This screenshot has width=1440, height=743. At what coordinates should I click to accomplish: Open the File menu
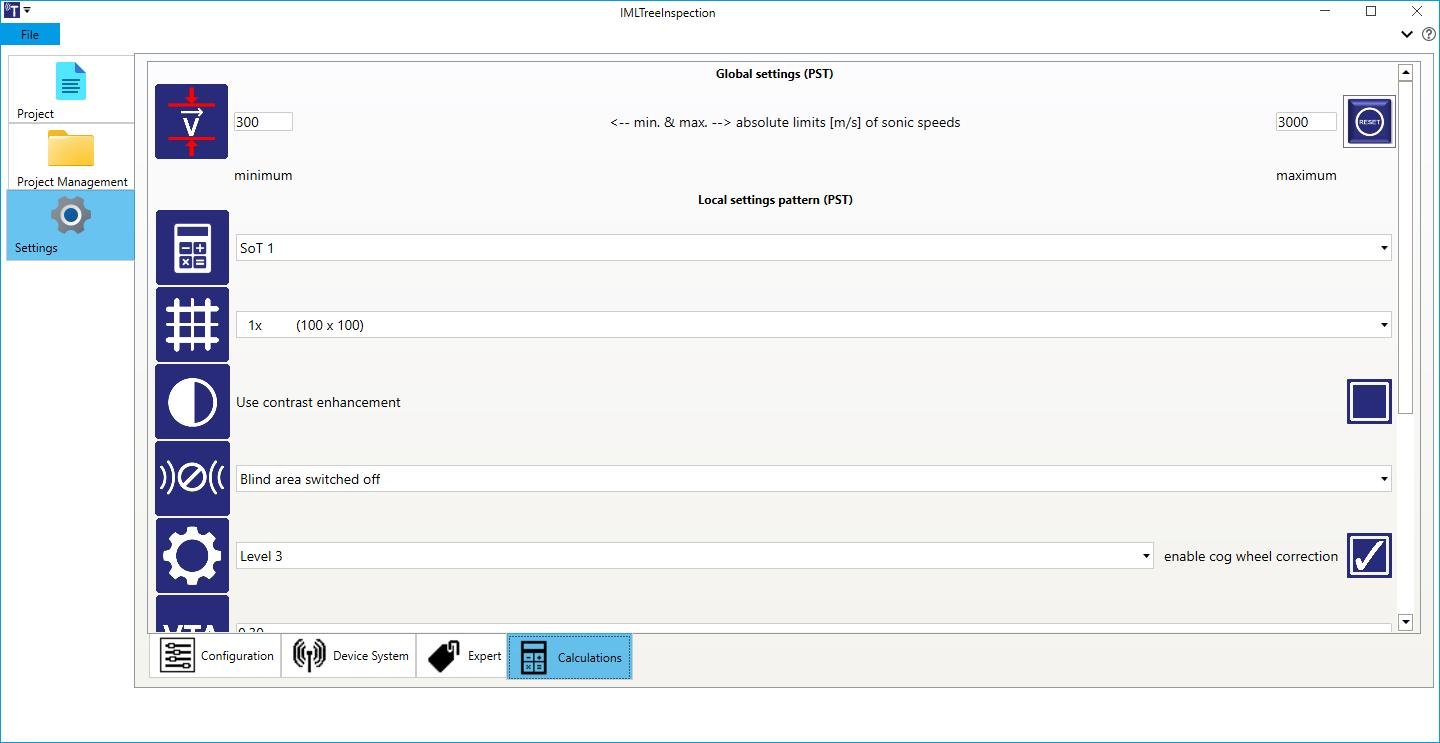click(30, 34)
